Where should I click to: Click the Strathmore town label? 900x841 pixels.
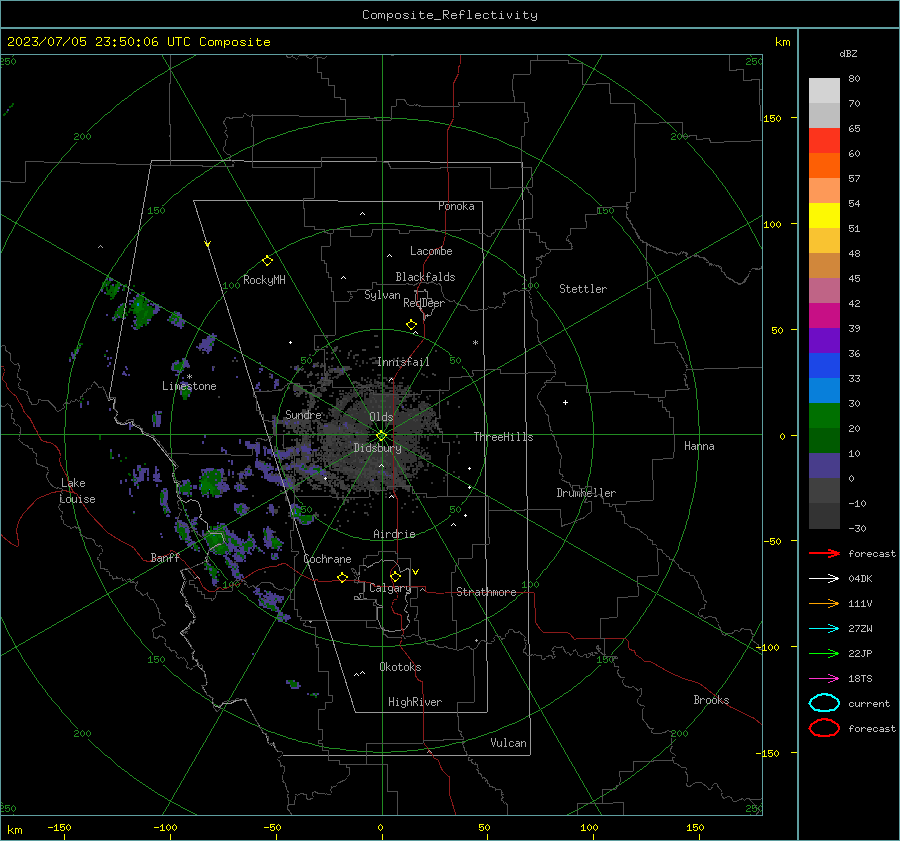point(486,592)
